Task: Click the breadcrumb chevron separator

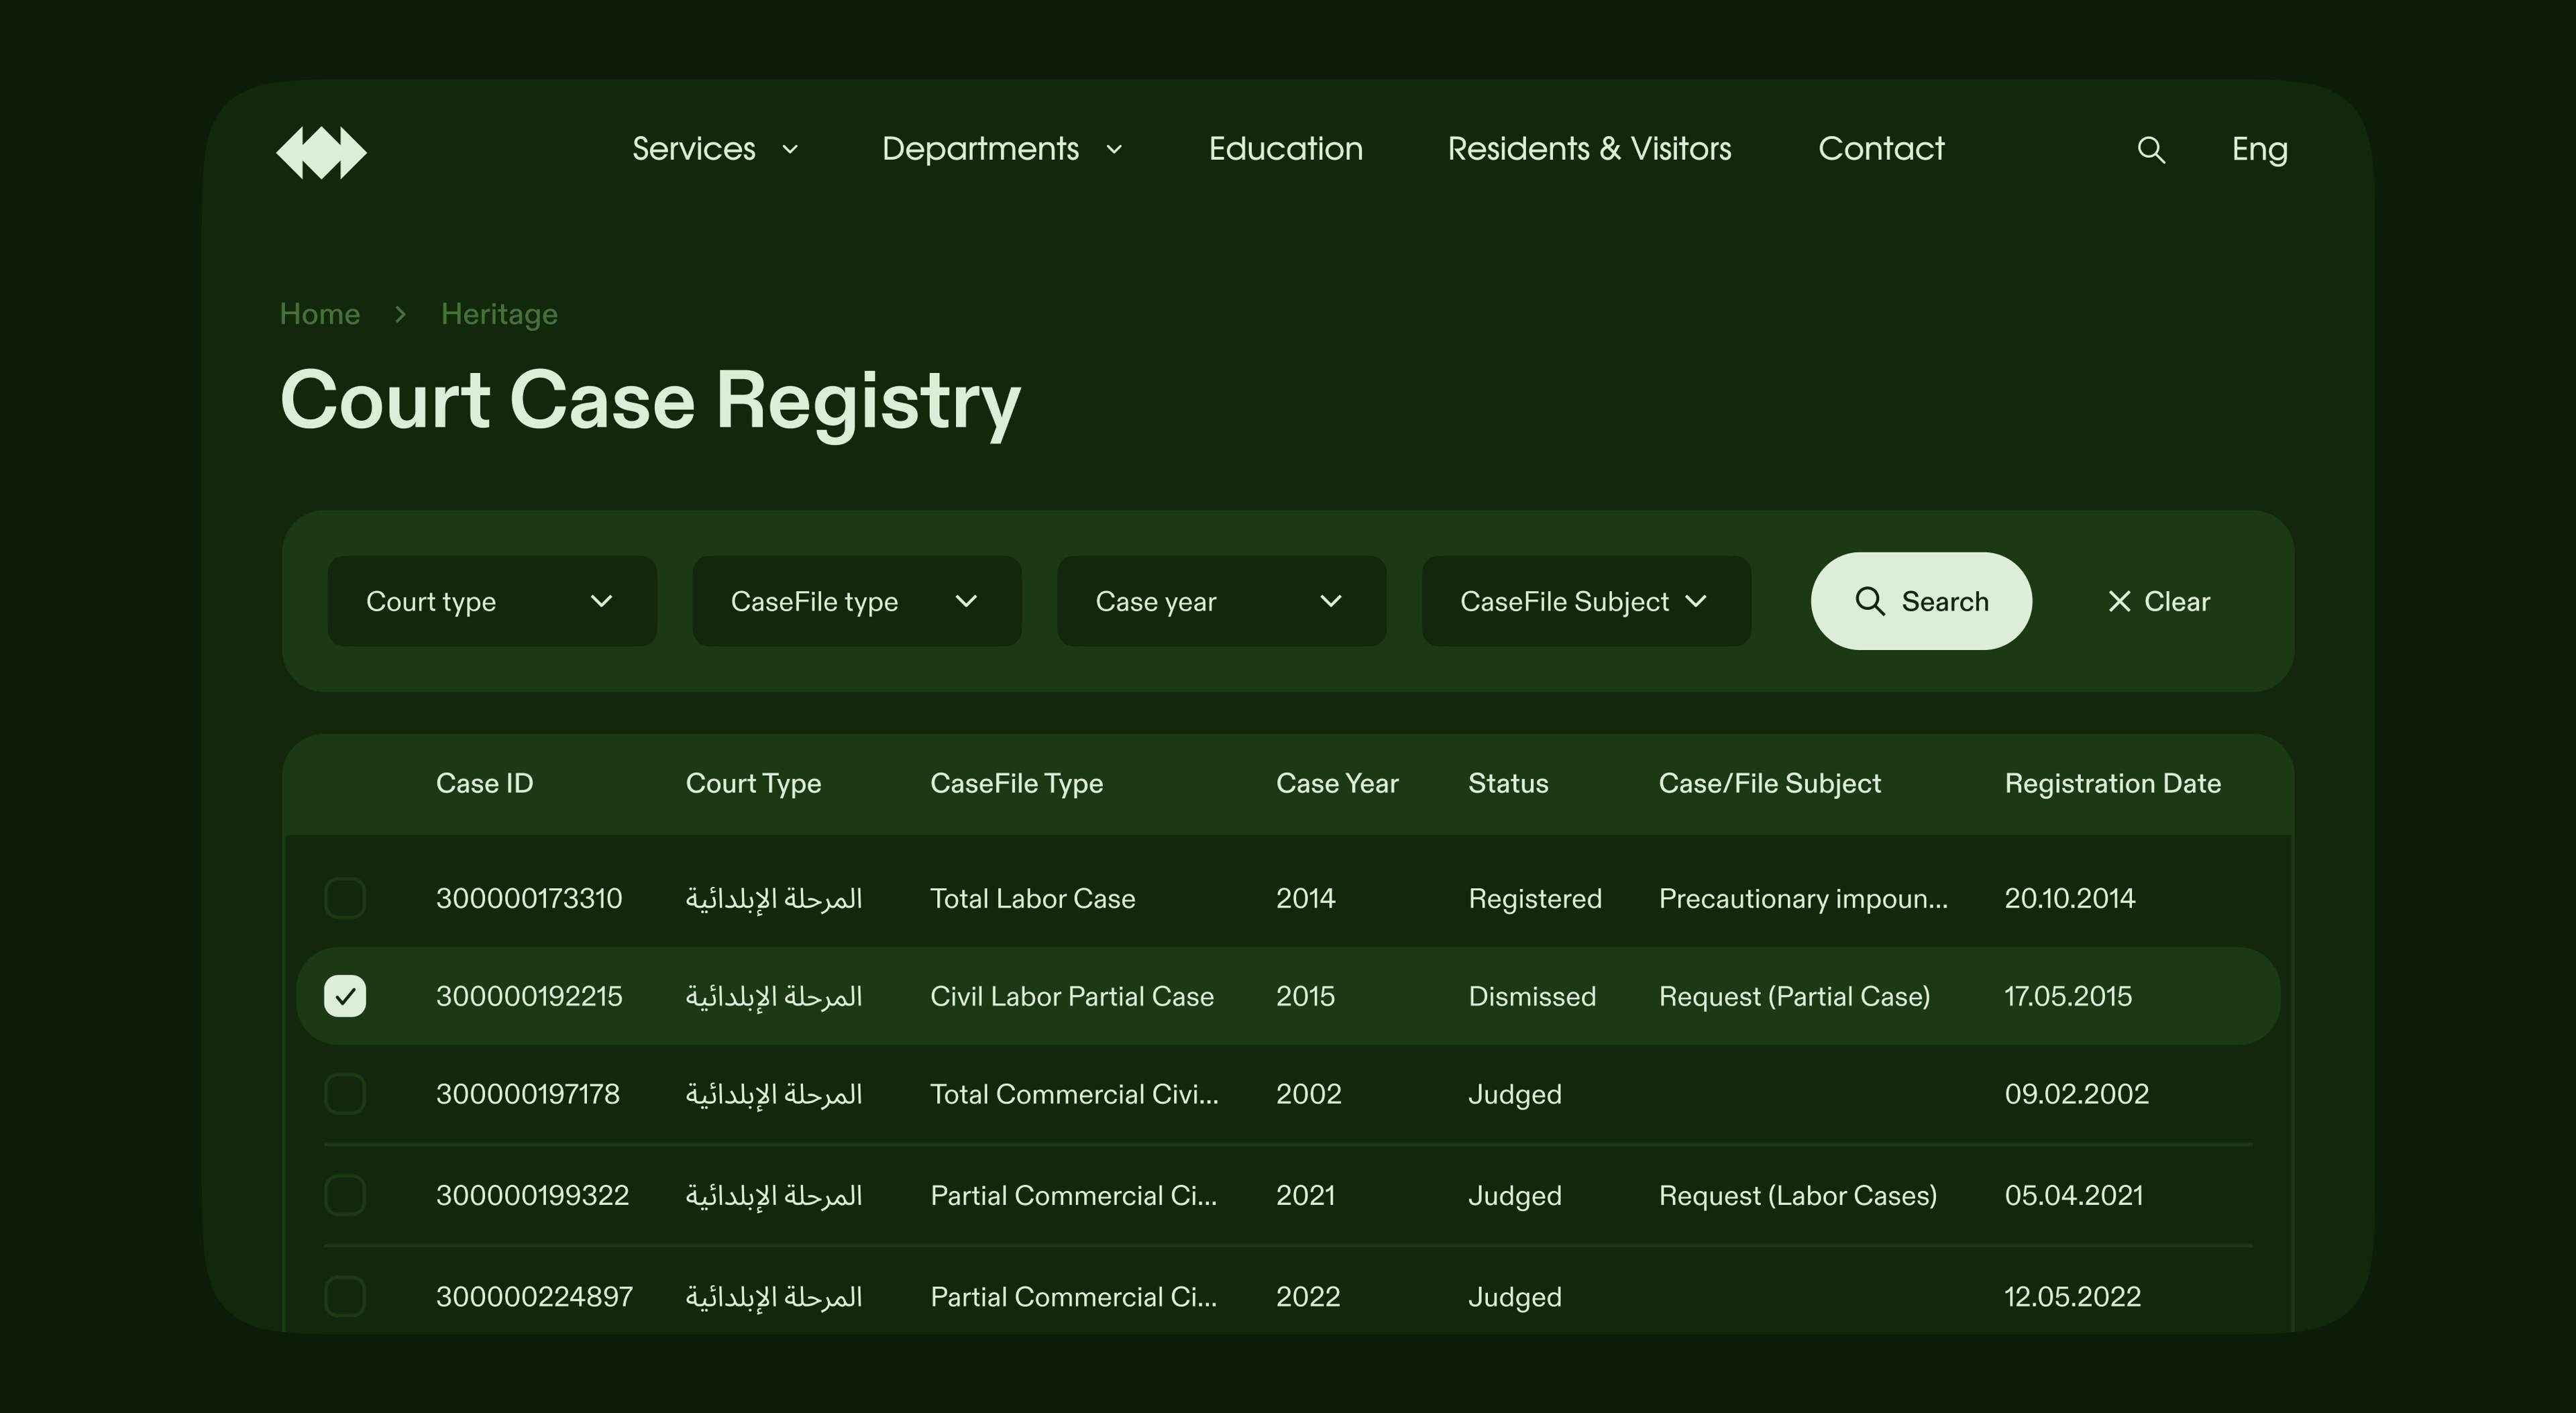Action: coord(400,314)
